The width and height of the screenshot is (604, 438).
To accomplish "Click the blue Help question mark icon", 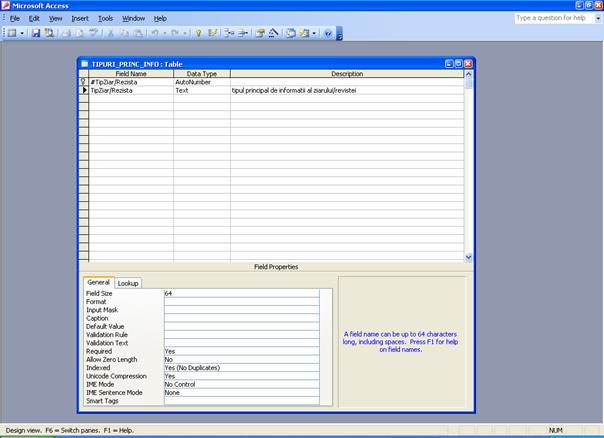I will tap(328, 33).
